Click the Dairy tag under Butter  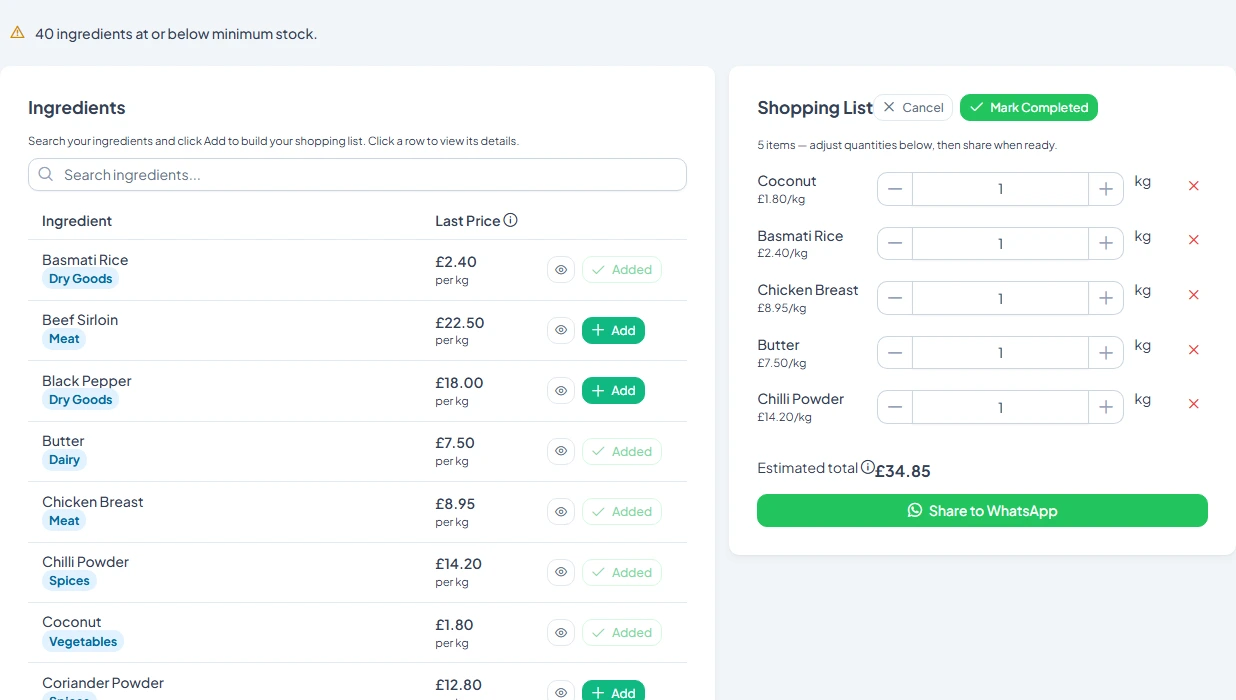pos(64,460)
